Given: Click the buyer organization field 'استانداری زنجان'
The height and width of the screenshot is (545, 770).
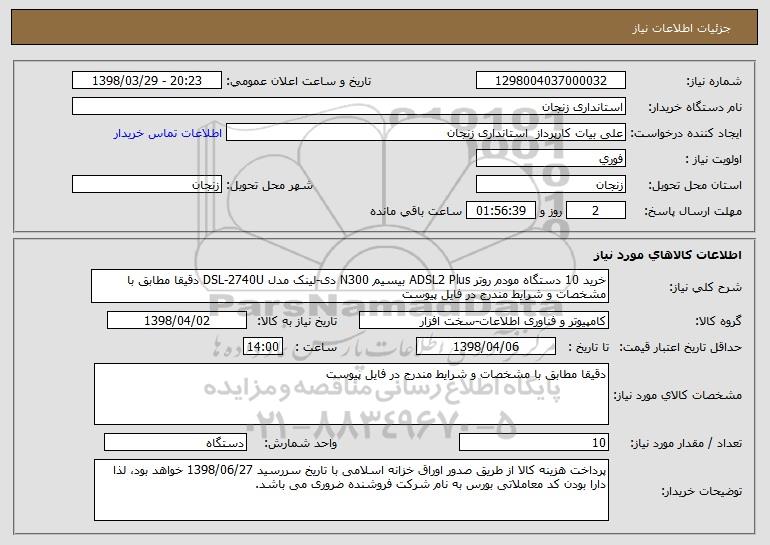Looking at the screenshot, I should (349, 107).
